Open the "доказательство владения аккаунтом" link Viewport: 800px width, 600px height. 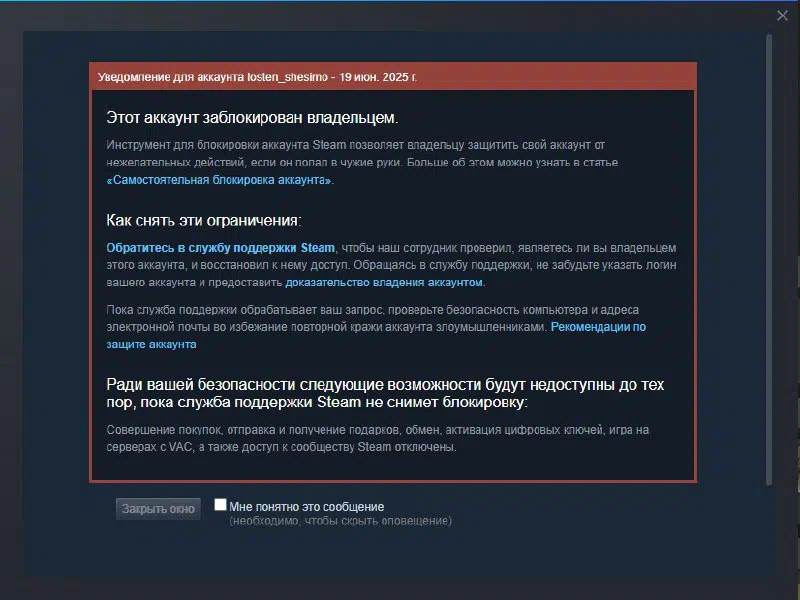(384, 282)
